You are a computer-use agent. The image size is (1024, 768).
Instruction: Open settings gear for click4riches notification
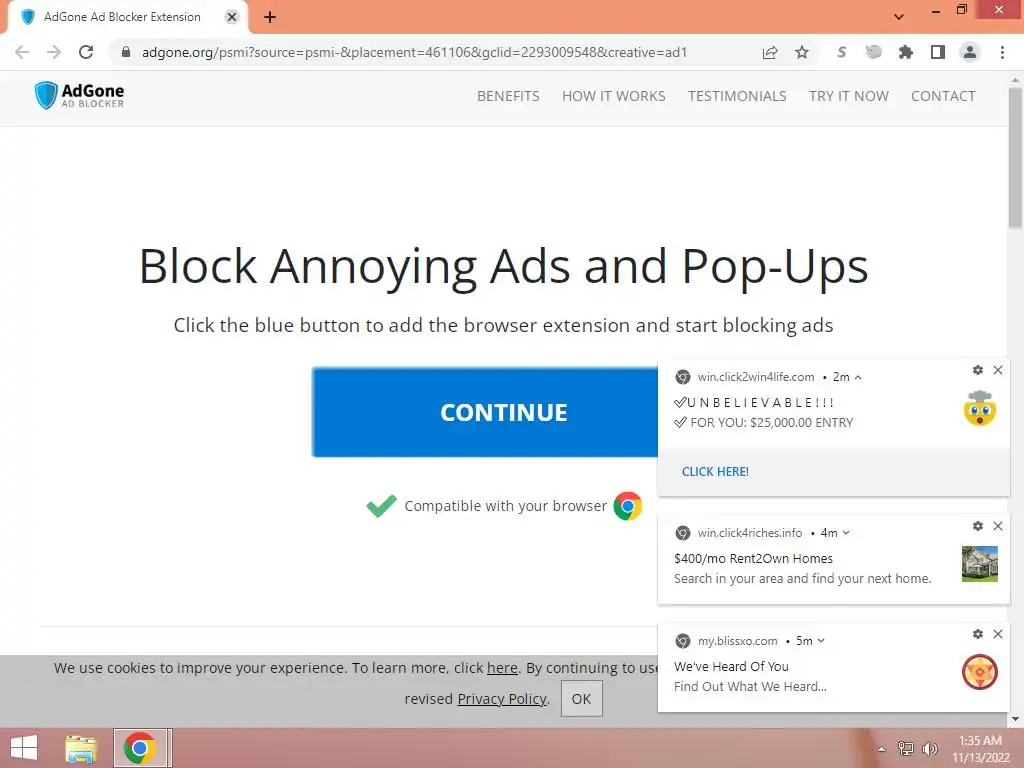click(x=978, y=526)
